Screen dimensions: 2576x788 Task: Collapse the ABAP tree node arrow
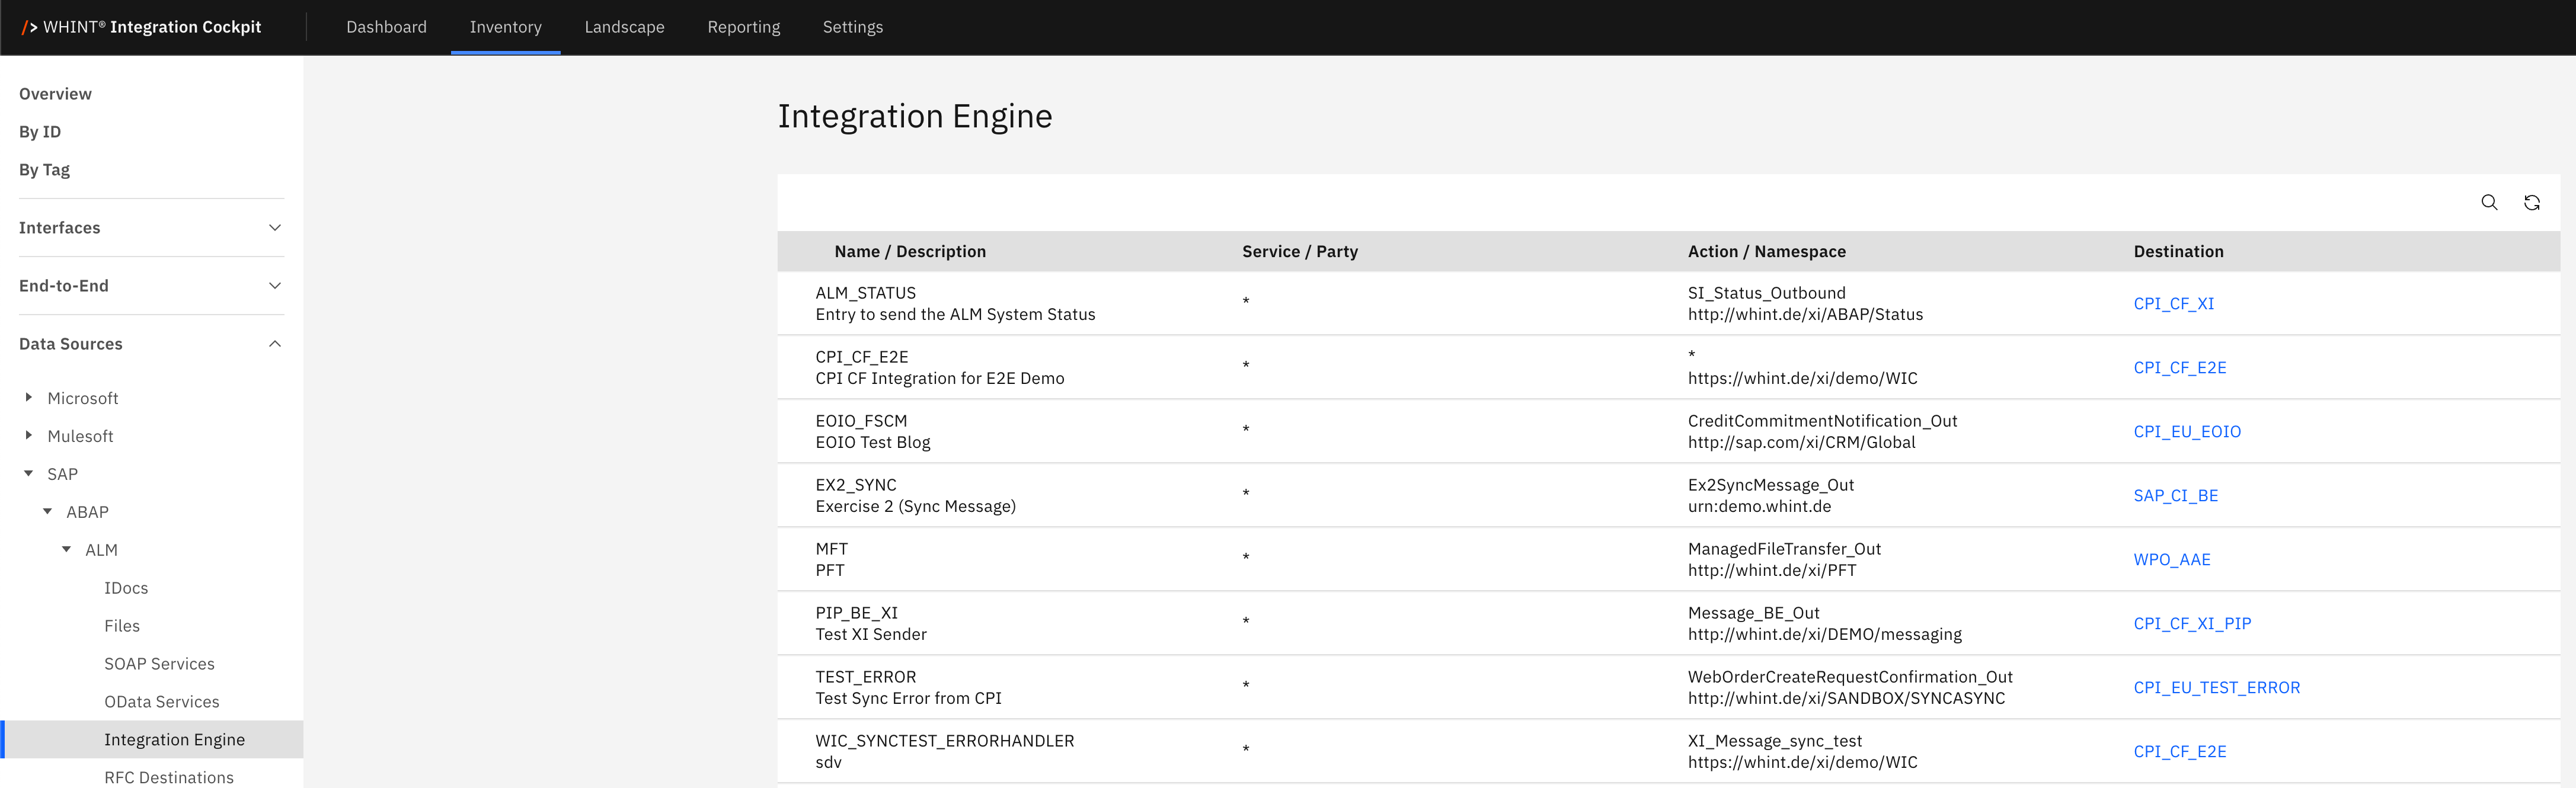click(x=48, y=511)
